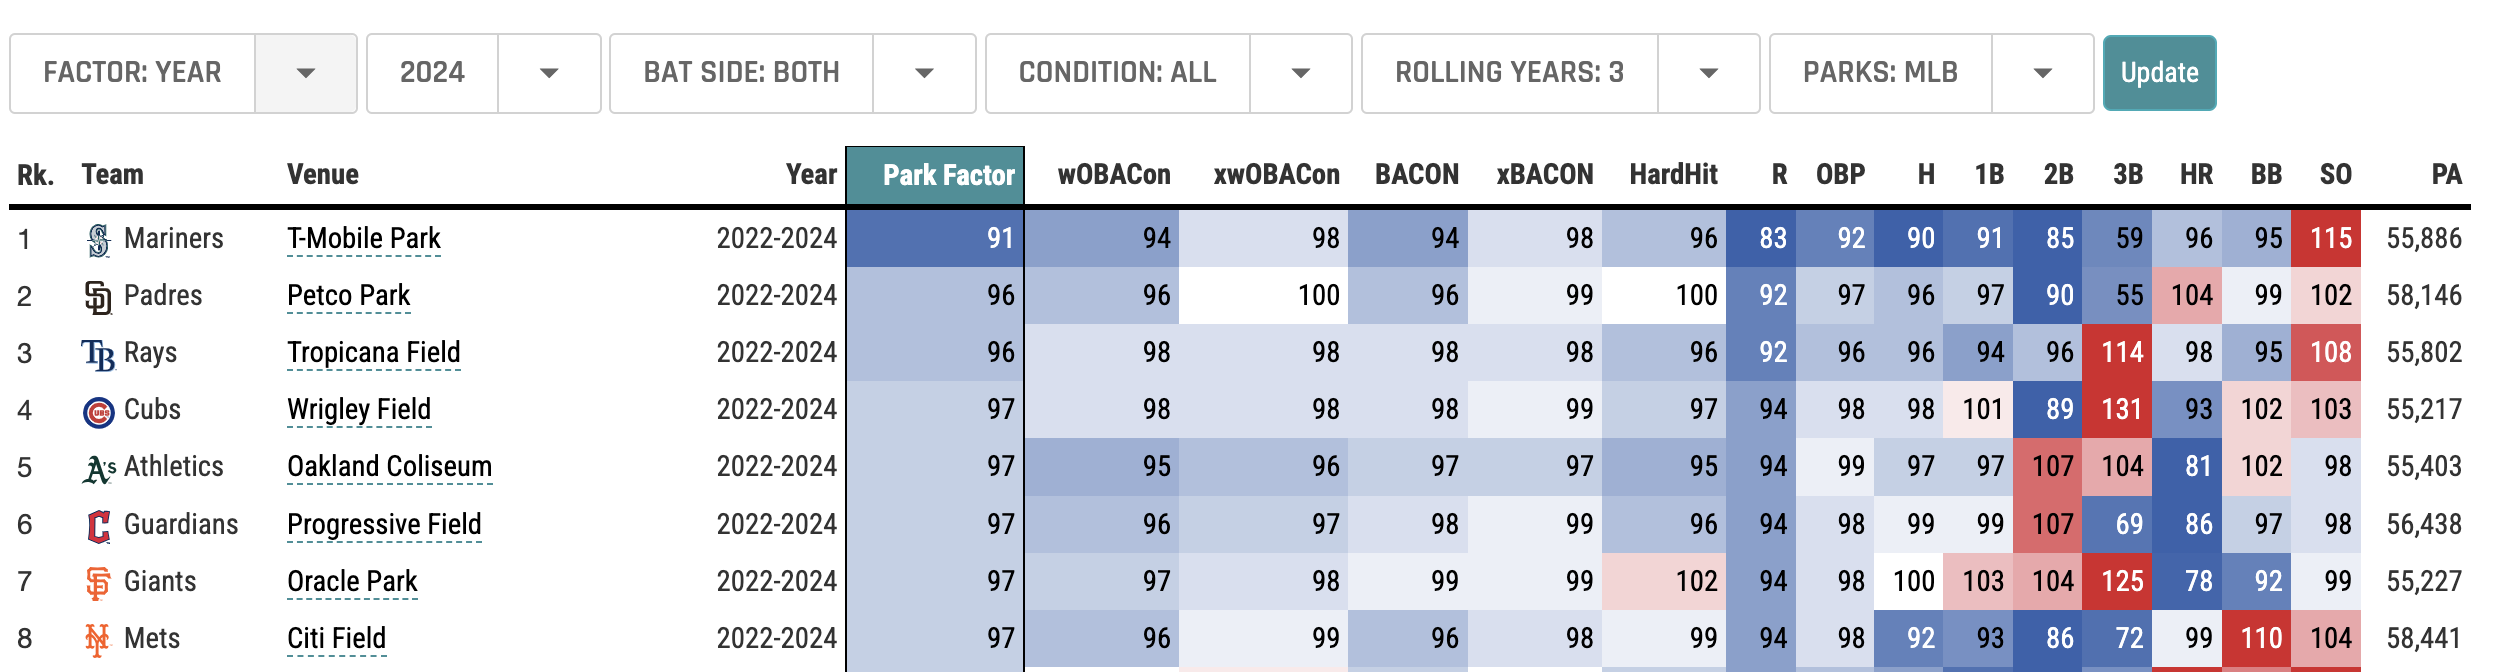Click the Rays team logo icon
The width and height of the screenshot is (2518, 672).
click(98, 354)
